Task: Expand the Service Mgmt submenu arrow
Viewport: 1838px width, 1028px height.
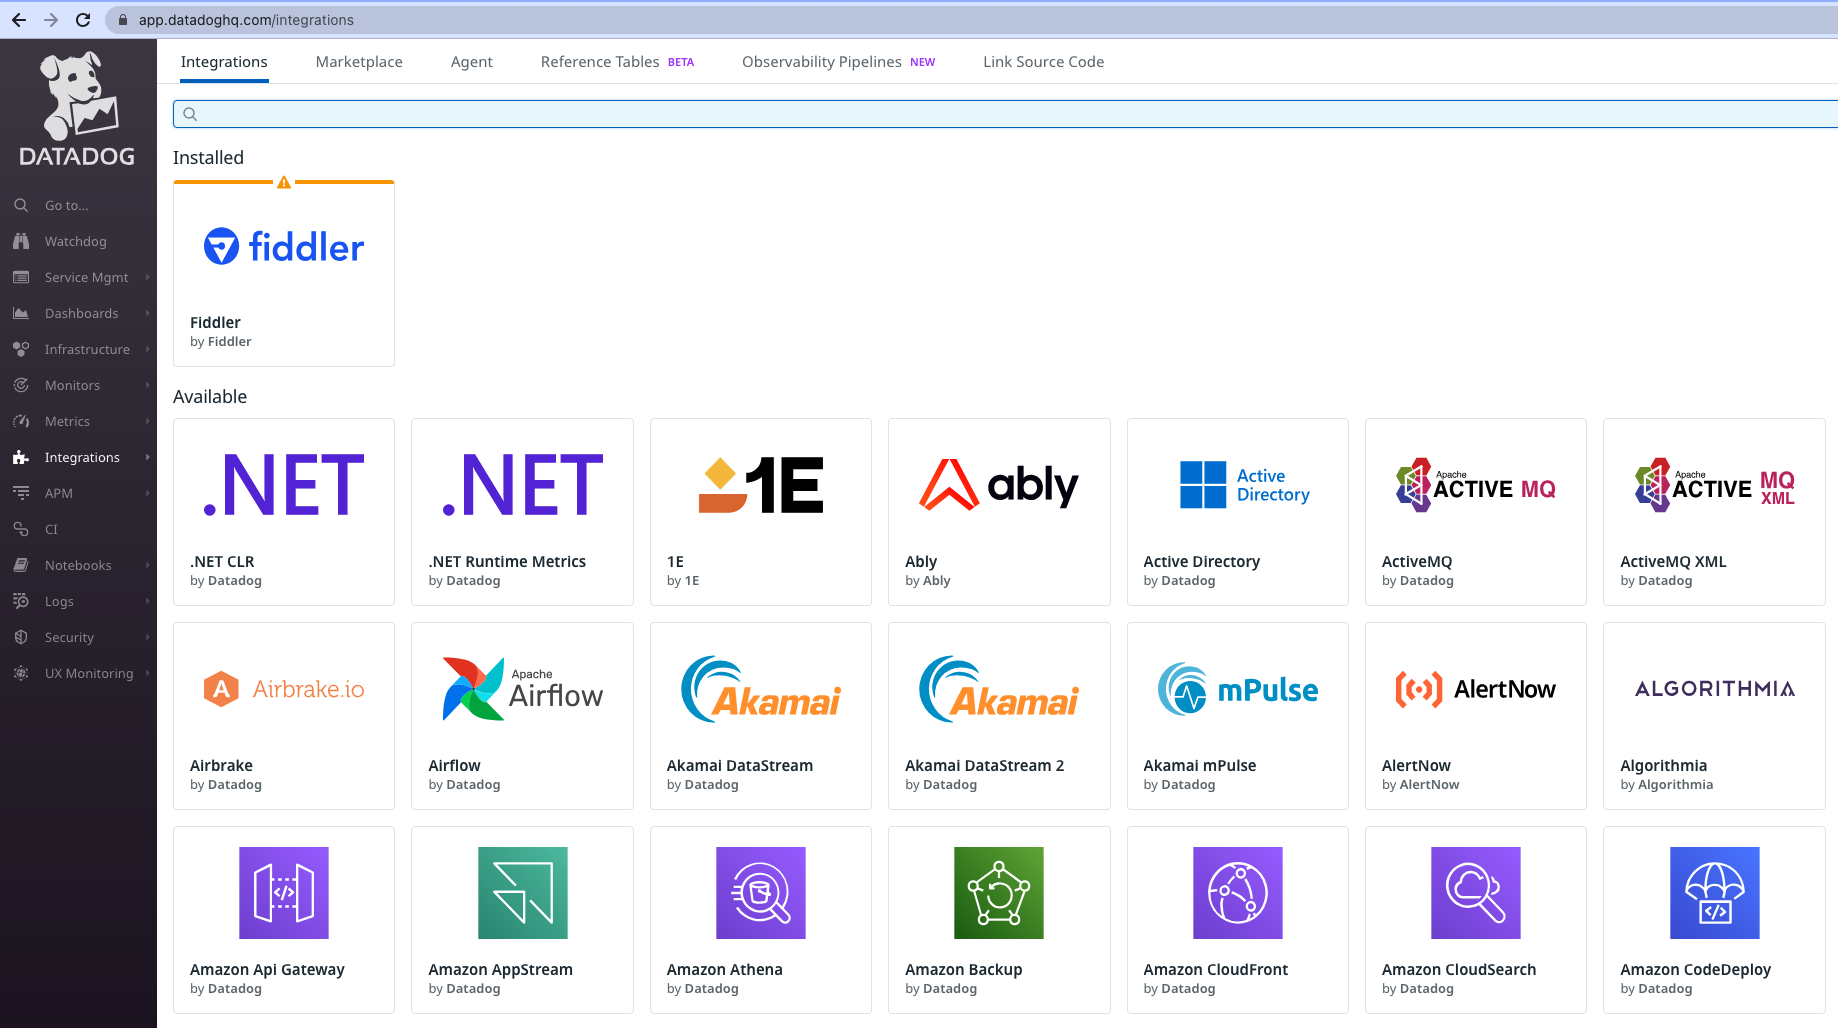Action: coord(147,277)
